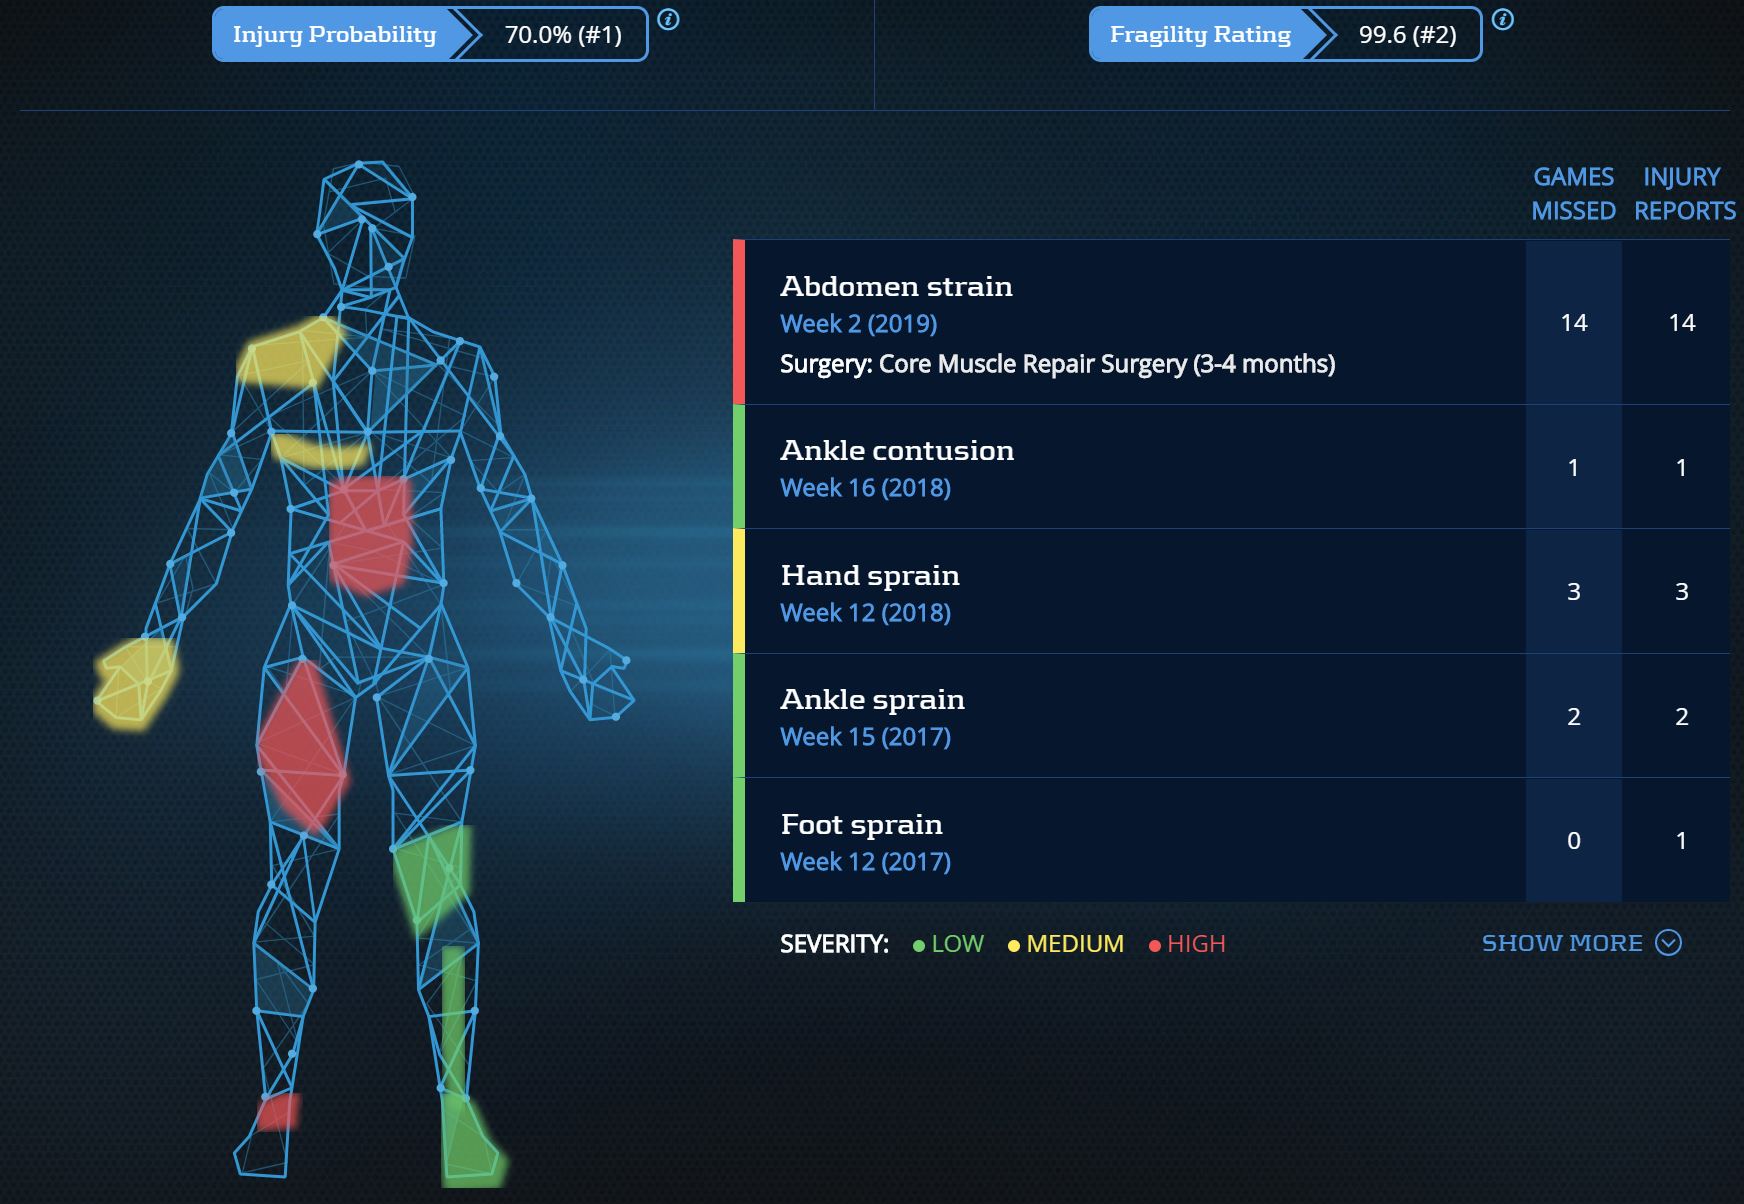Open Week 12 (2018) hand sprain link
Viewport: 1744px width, 1204px height.
click(x=865, y=613)
